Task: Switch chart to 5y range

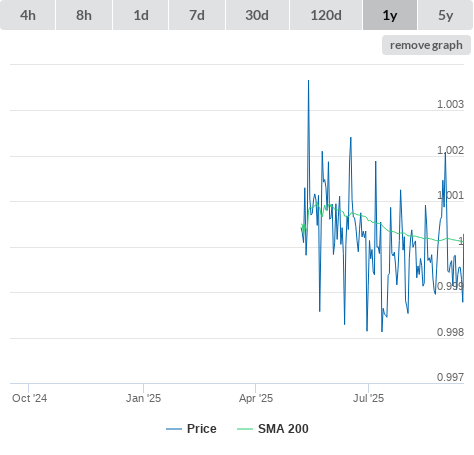Action: 445,15
